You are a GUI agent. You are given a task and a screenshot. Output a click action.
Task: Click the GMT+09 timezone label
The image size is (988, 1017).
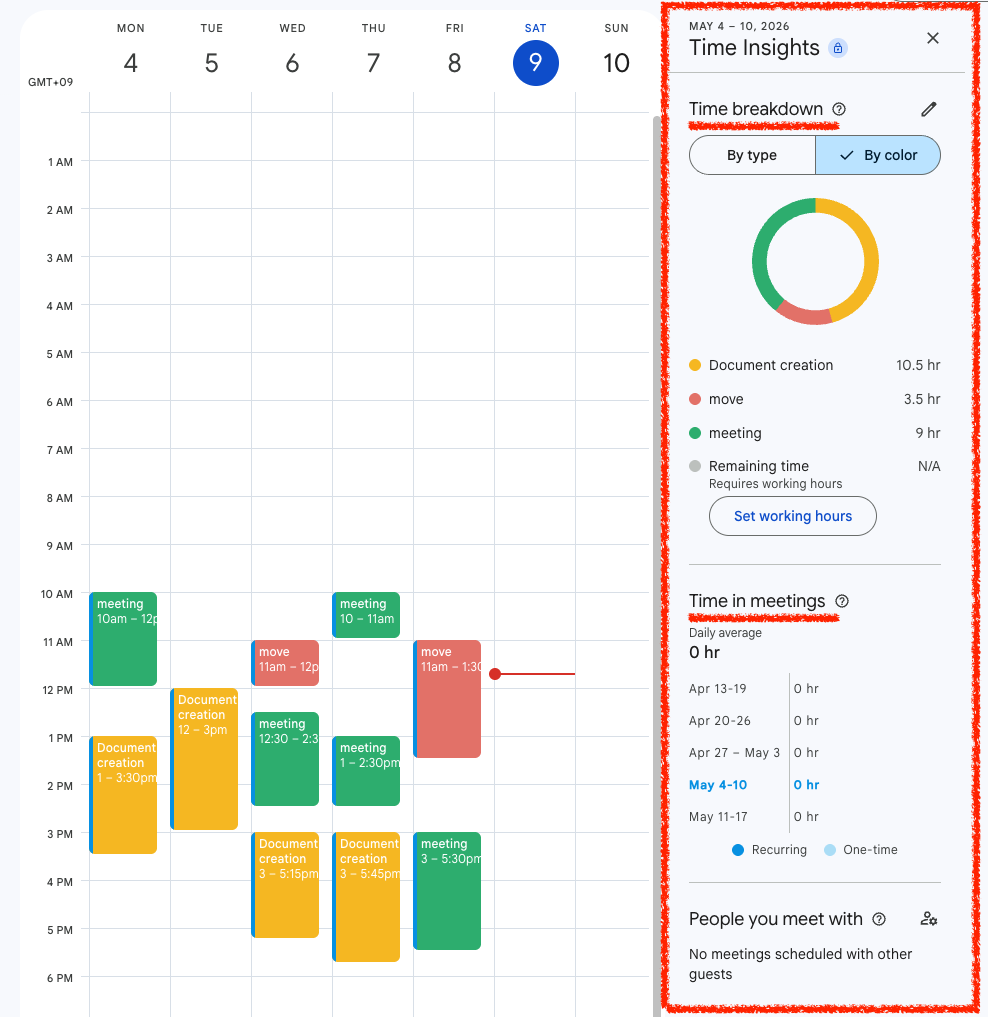point(51,82)
